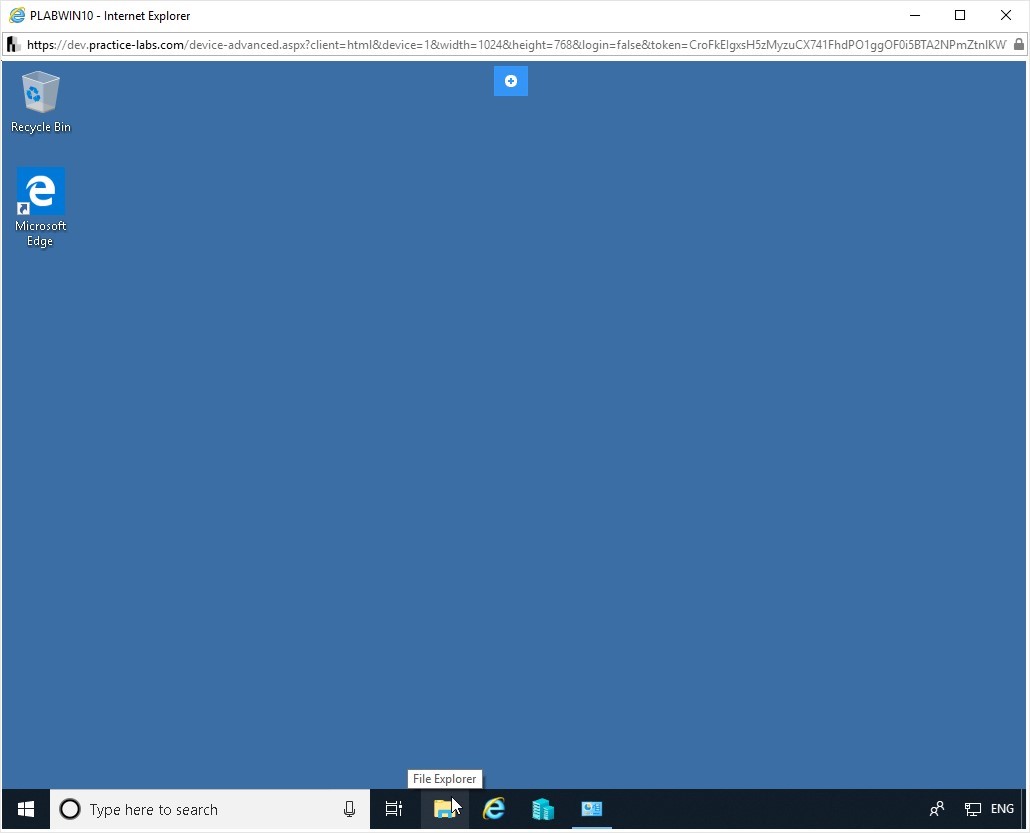Screen dimensions: 1030x833
Task: Activate the search microphone icon
Action: point(349,809)
